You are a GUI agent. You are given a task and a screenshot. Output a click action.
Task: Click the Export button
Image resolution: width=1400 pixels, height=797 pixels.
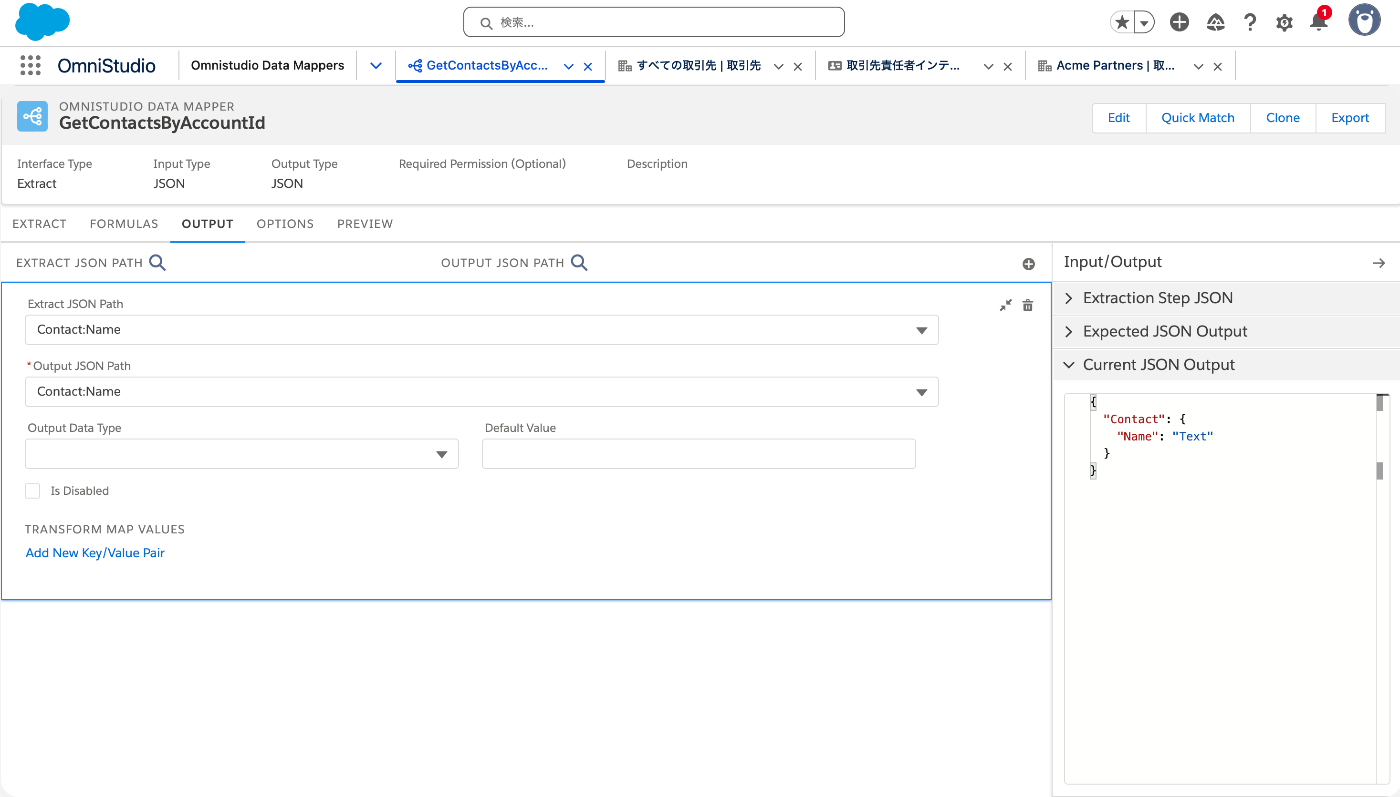point(1350,118)
